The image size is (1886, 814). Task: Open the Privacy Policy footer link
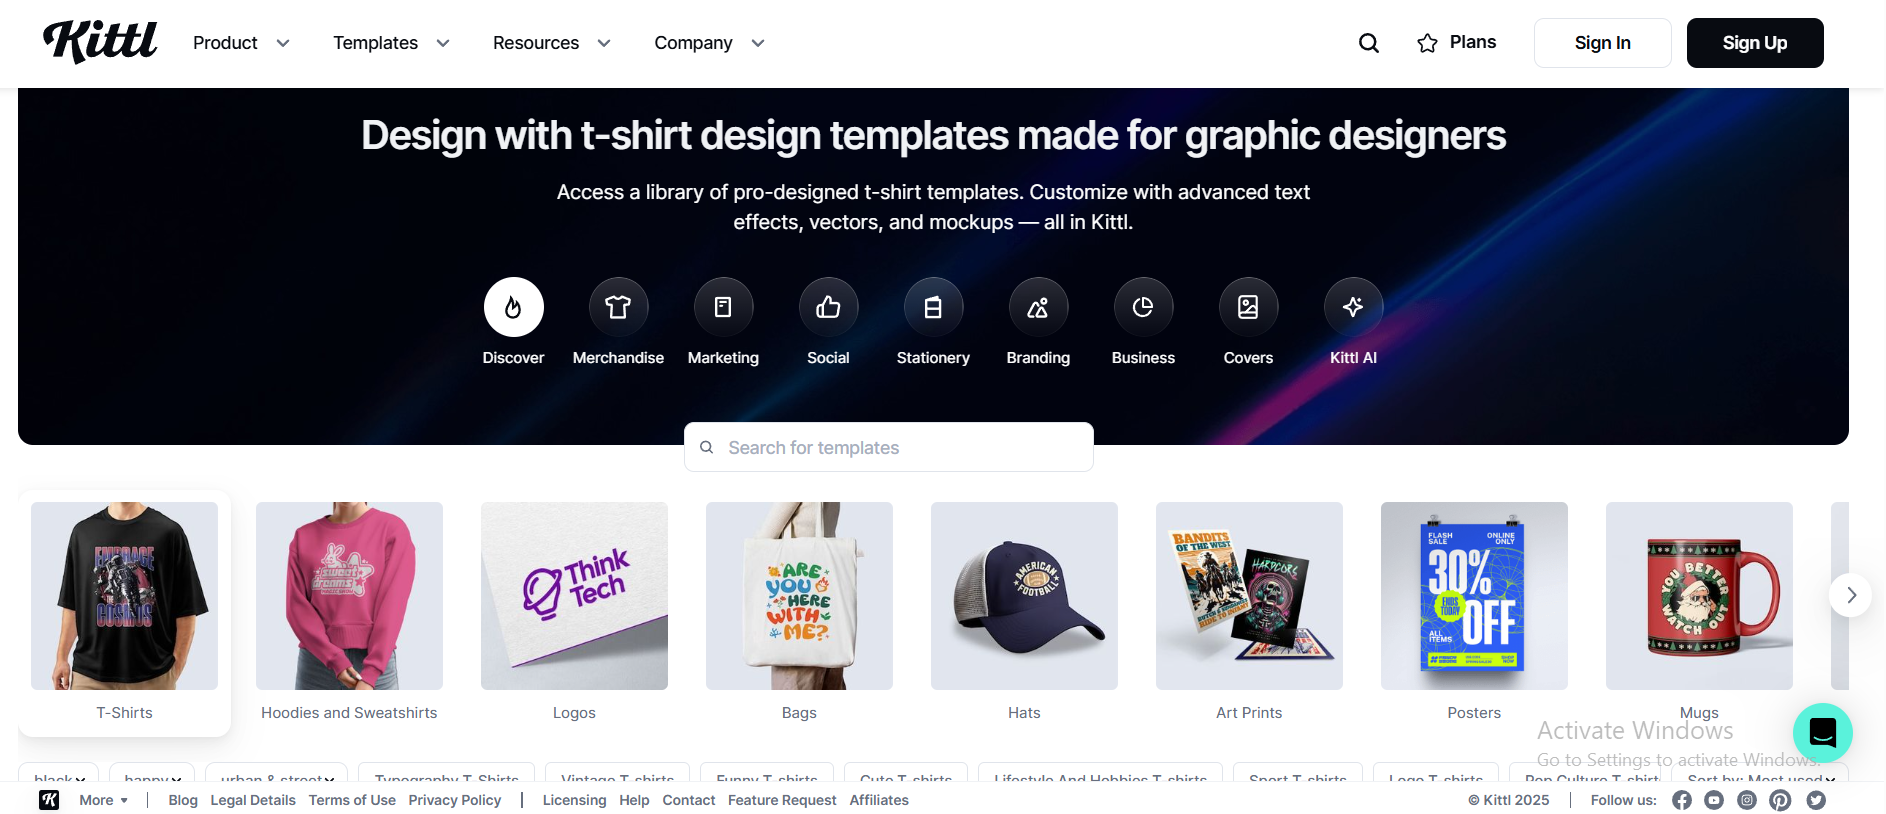pos(455,800)
